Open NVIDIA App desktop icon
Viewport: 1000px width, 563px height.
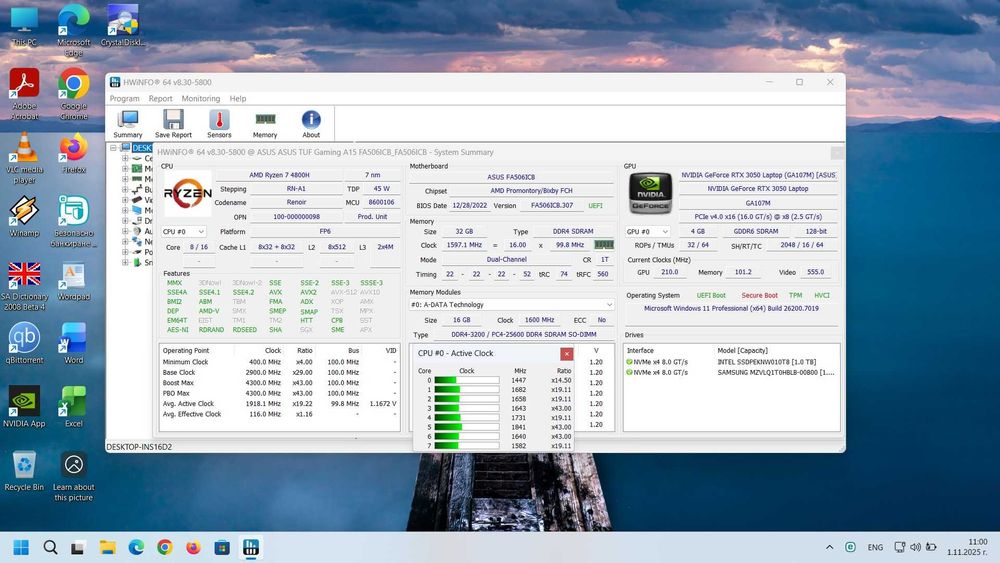click(x=24, y=407)
